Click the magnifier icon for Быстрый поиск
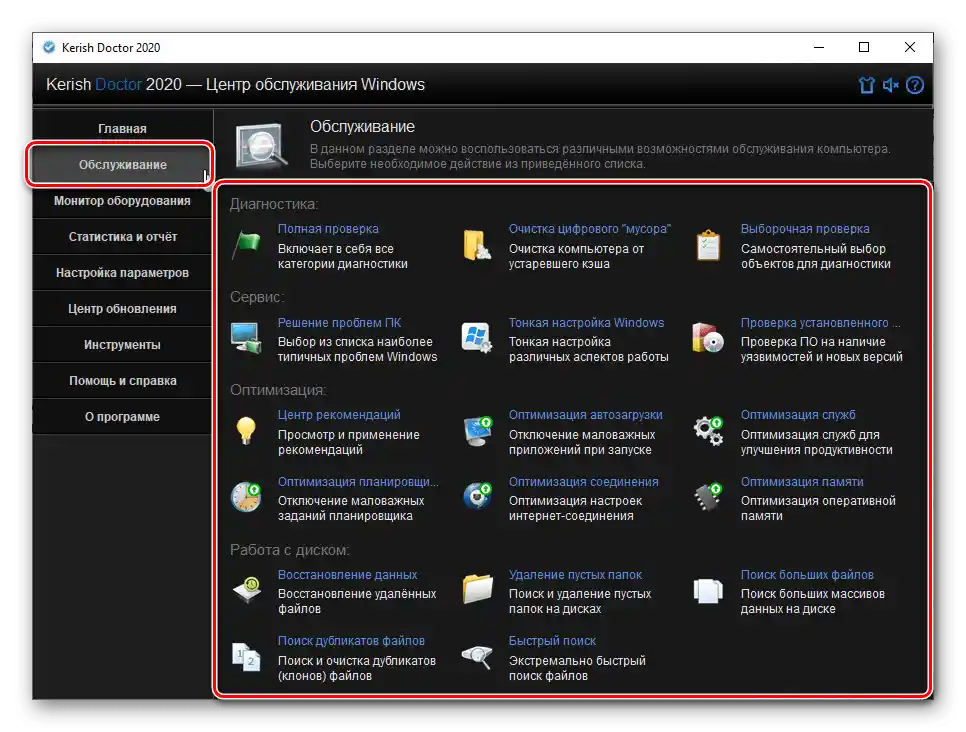The width and height of the screenshot is (966, 732). coord(477,657)
